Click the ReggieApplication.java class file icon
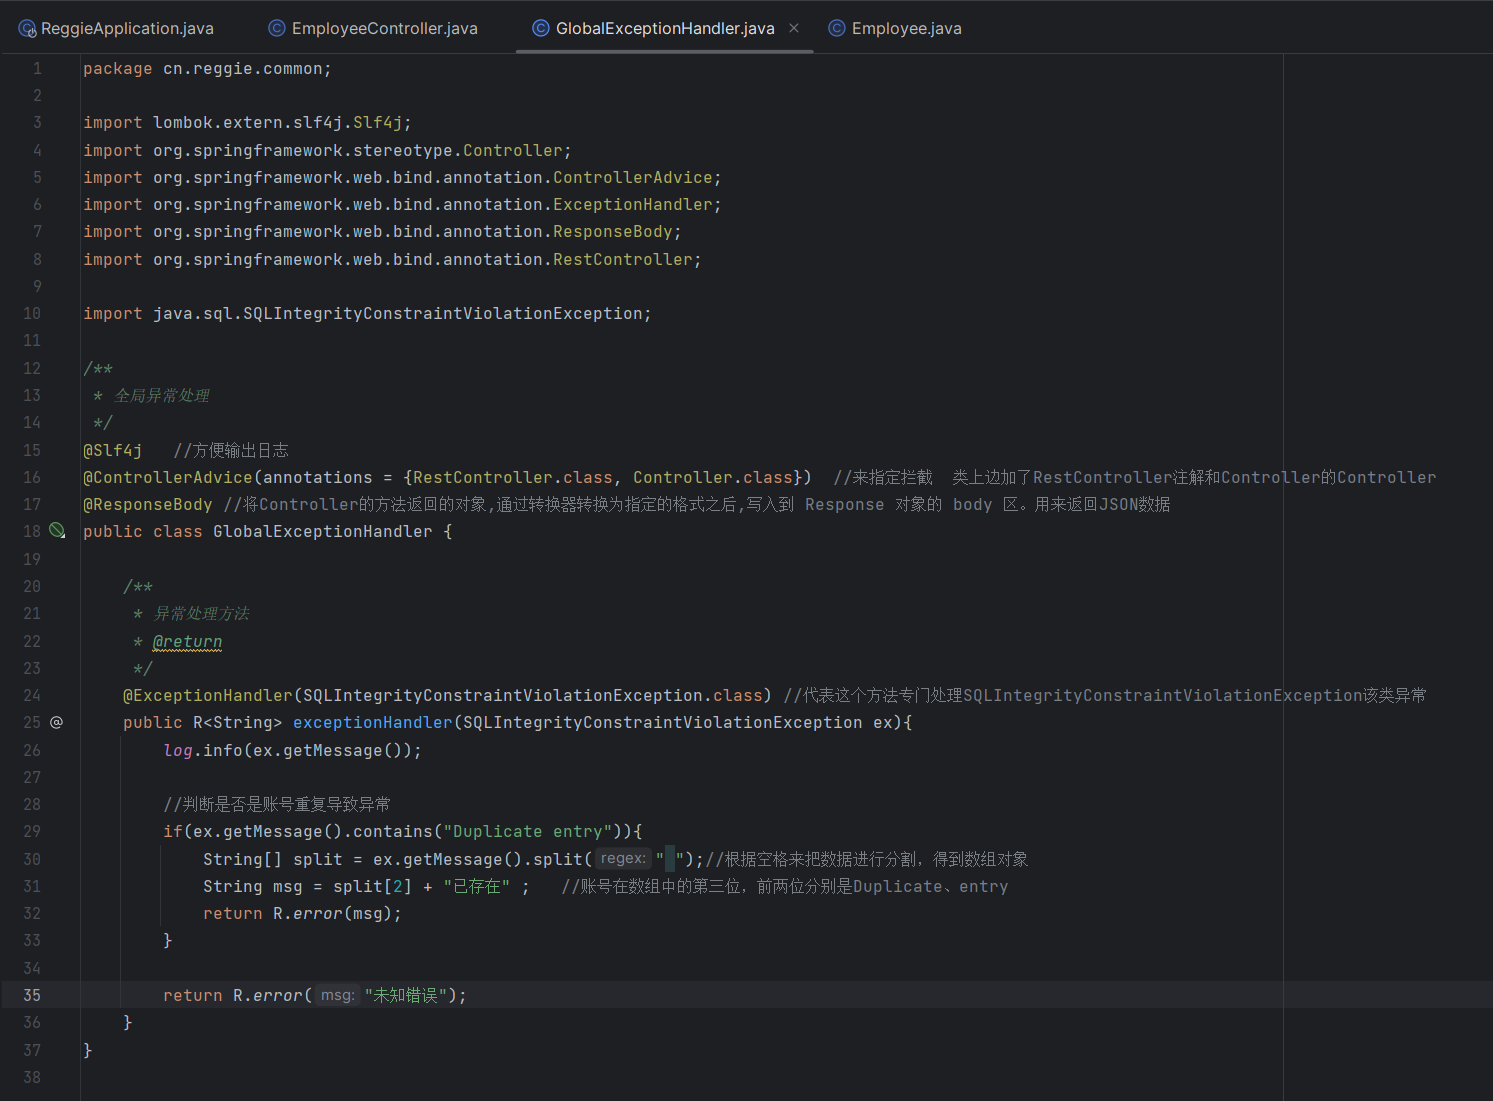Image resolution: width=1493 pixels, height=1101 pixels. tap(27, 28)
